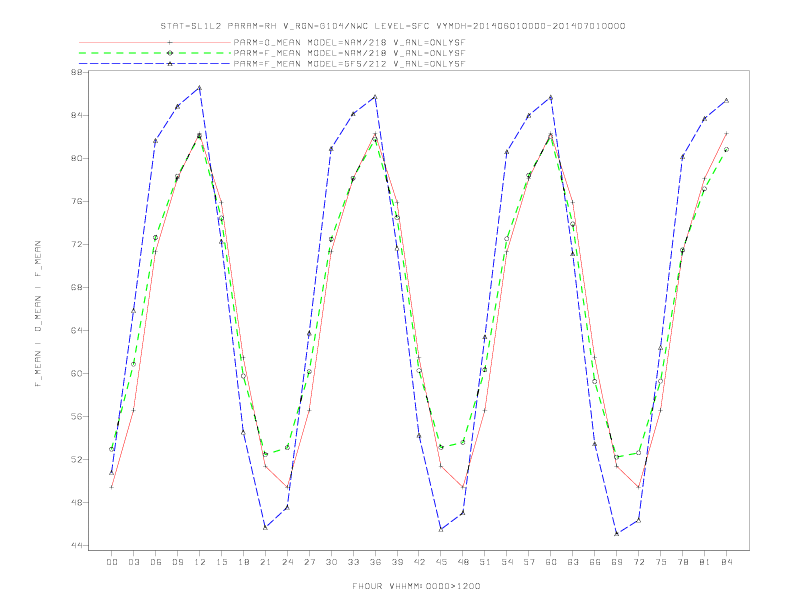Click the blue GFS triangle marker at hour 69 minimum
792x612 pixels.
coord(617,533)
